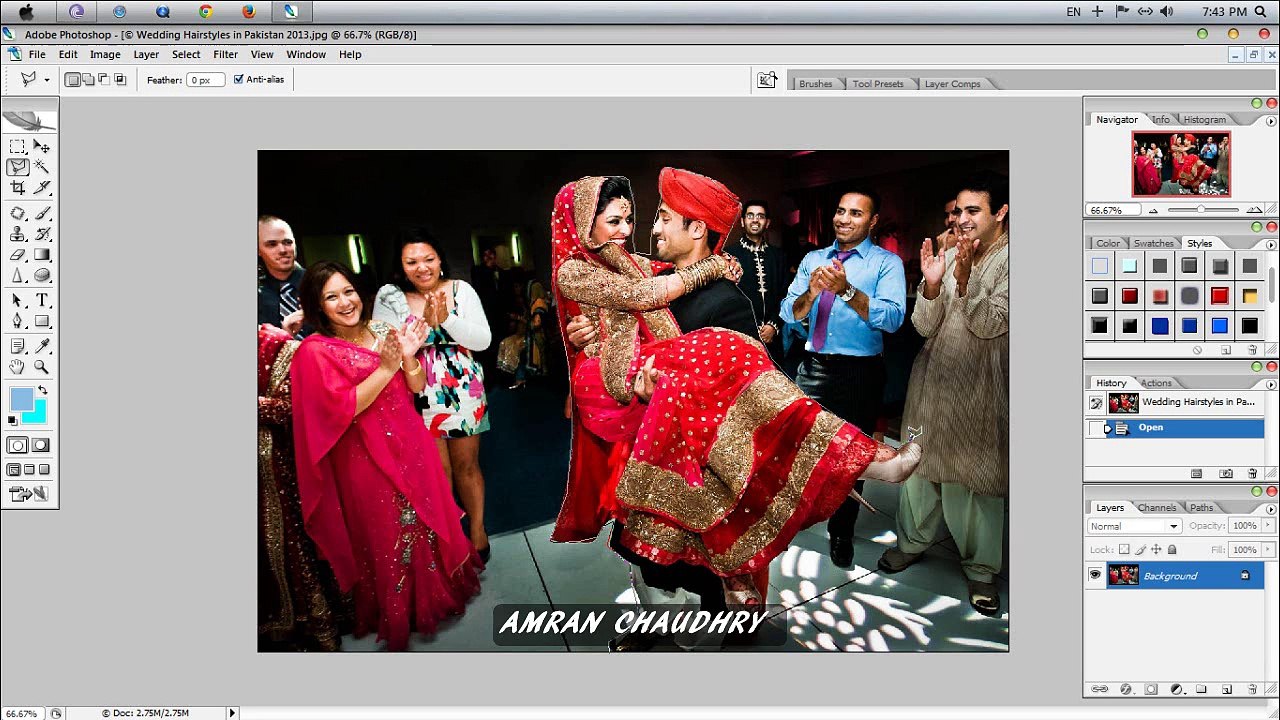
Task: Create new document from current state
Action: point(1197,473)
